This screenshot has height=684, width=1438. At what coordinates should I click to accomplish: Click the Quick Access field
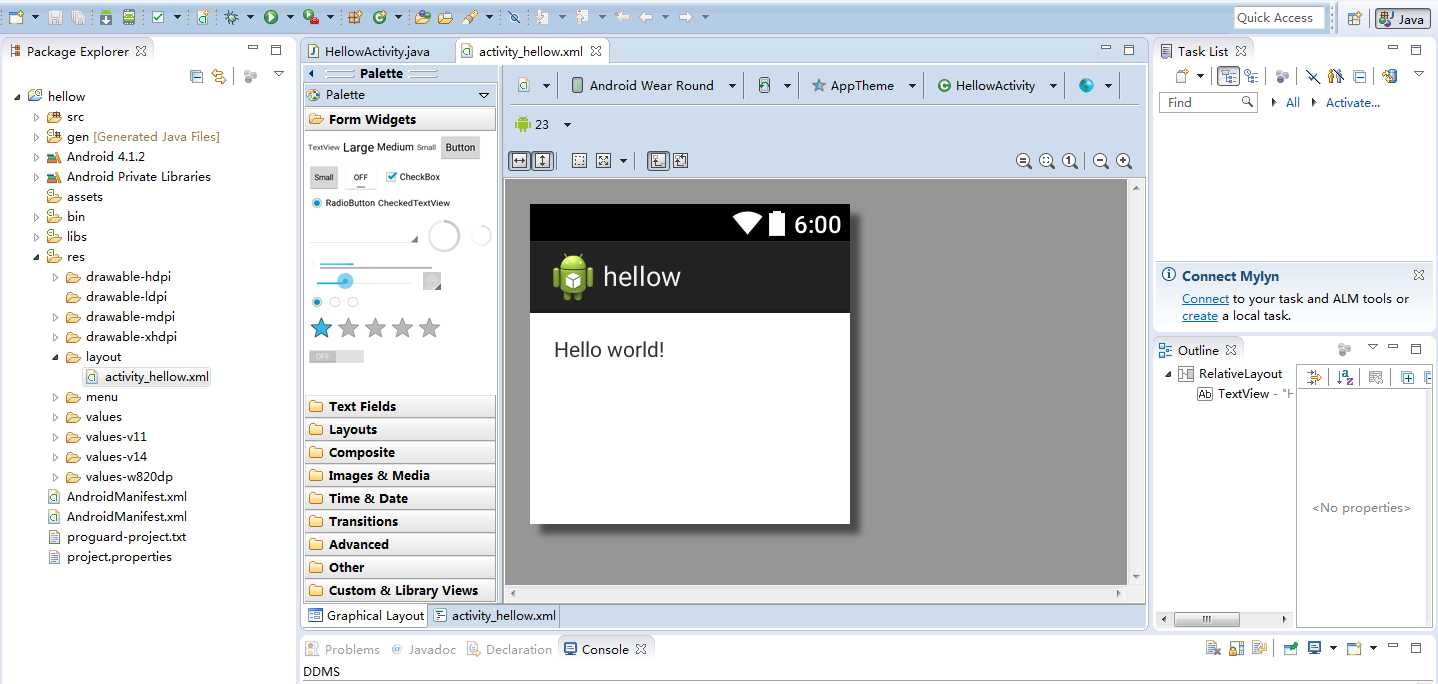click(x=1279, y=18)
